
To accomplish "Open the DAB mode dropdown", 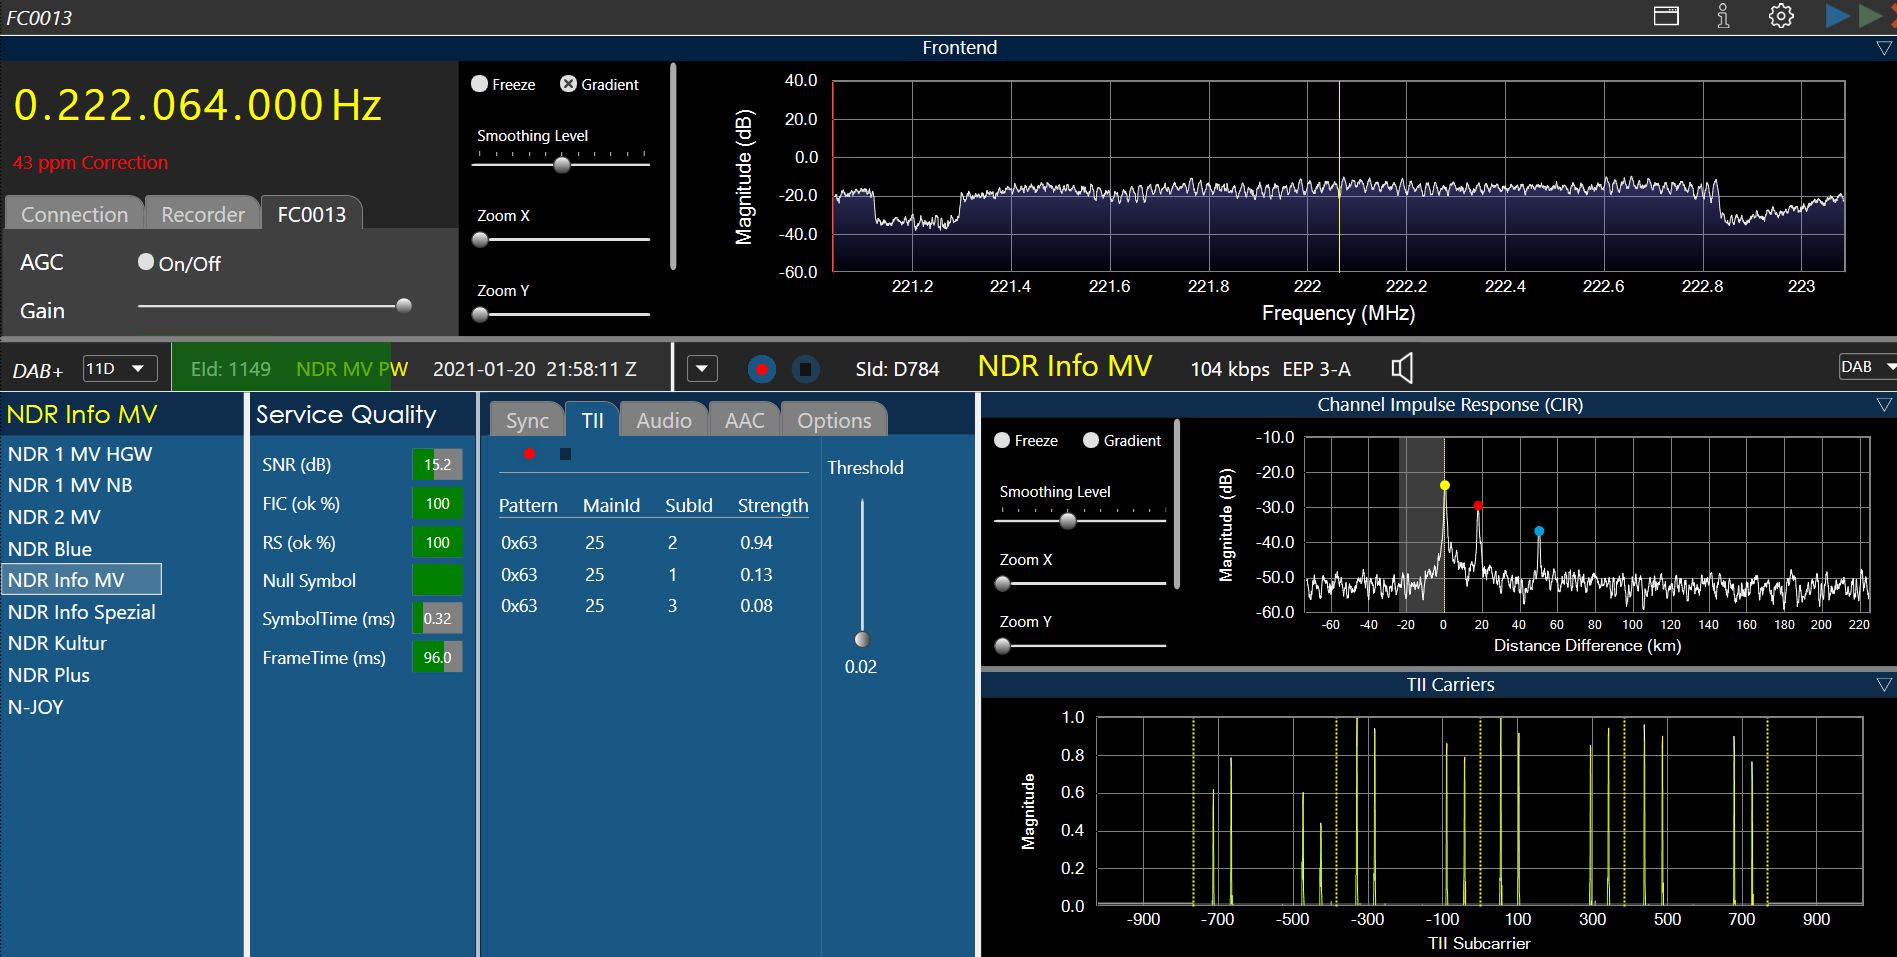I will tap(1867, 367).
